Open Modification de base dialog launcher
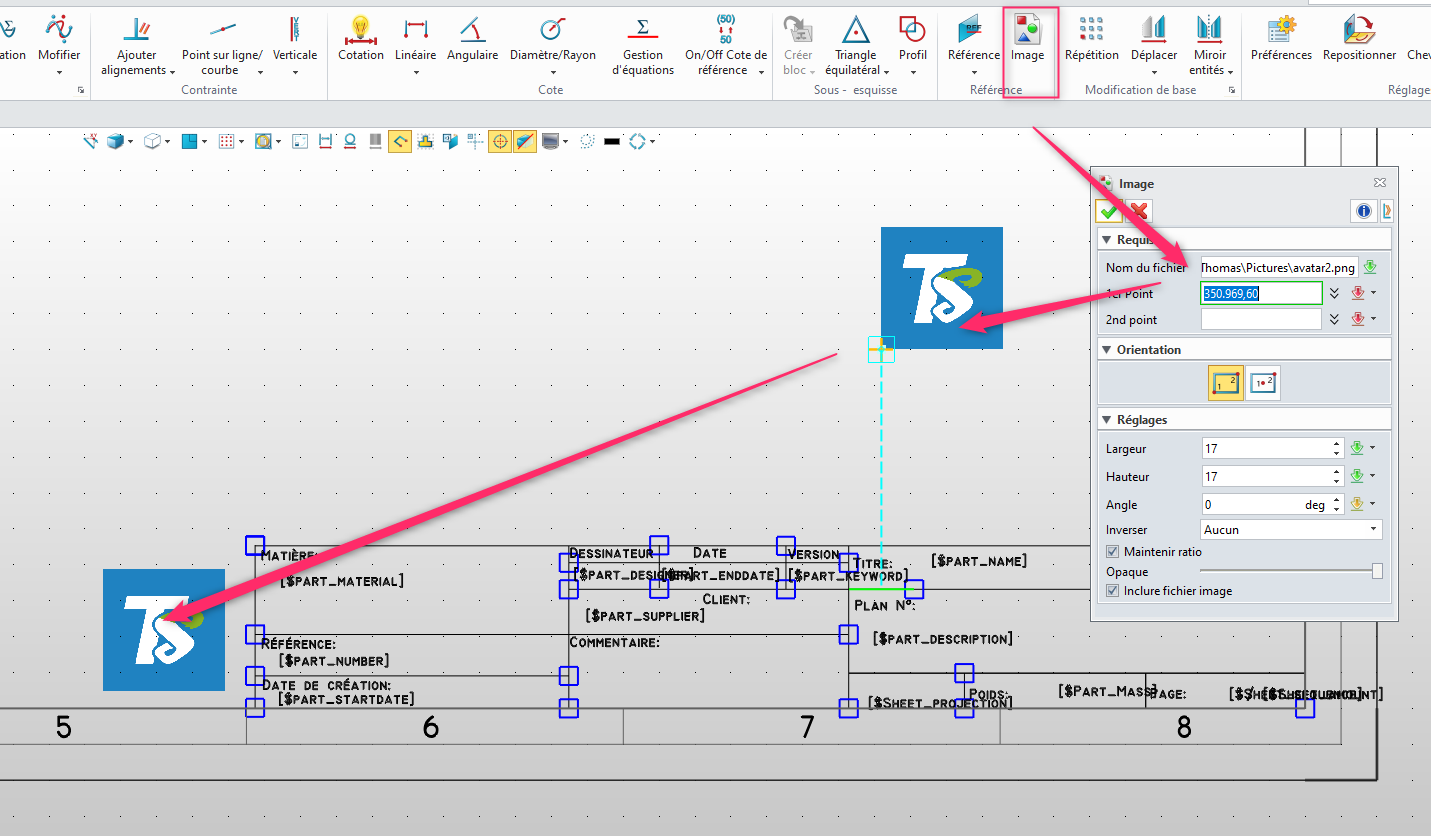 tap(1232, 91)
